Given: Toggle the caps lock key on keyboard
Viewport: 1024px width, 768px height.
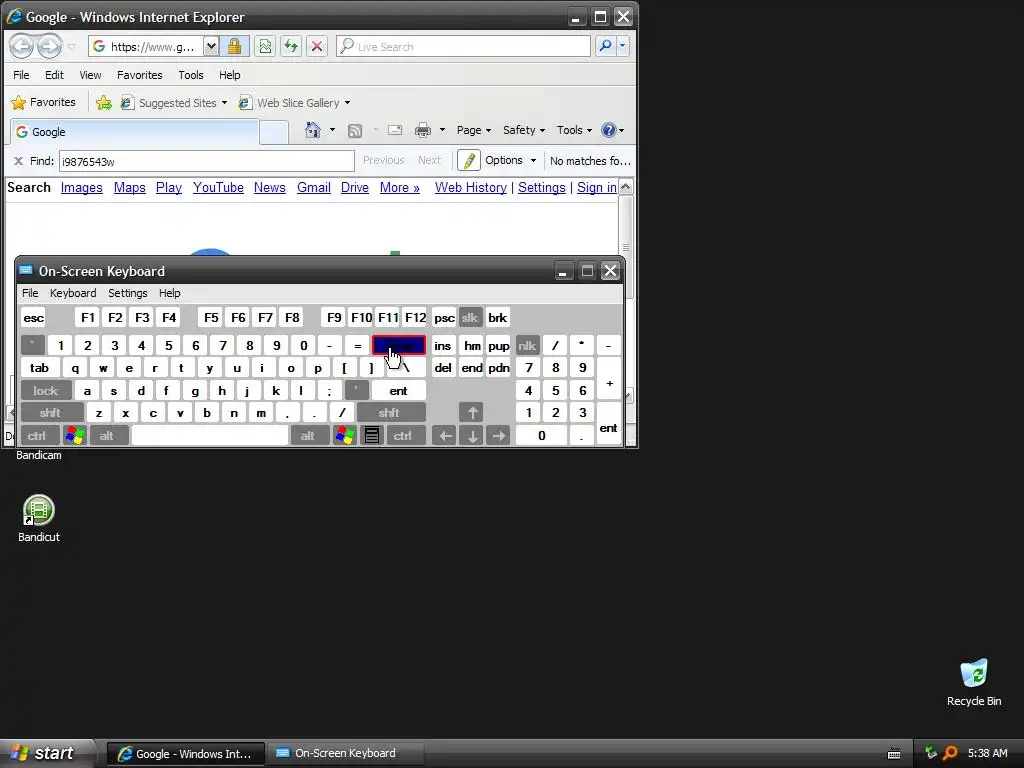Looking at the screenshot, I should tap(46, 391).
